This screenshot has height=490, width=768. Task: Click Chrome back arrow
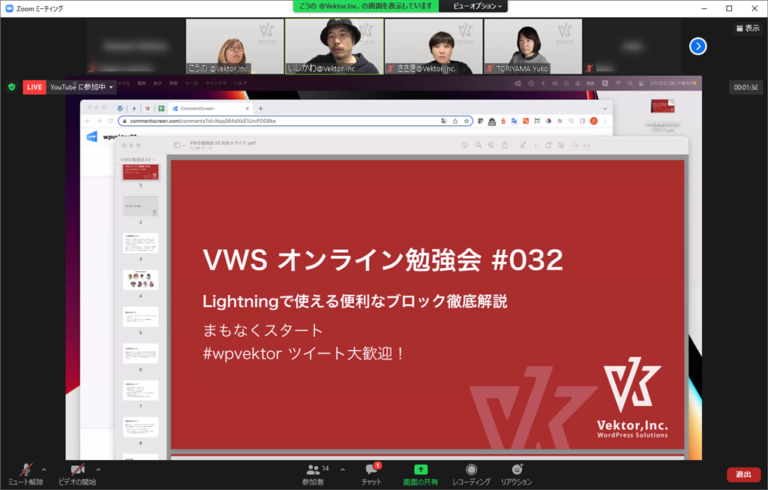(x=88, y=121)
